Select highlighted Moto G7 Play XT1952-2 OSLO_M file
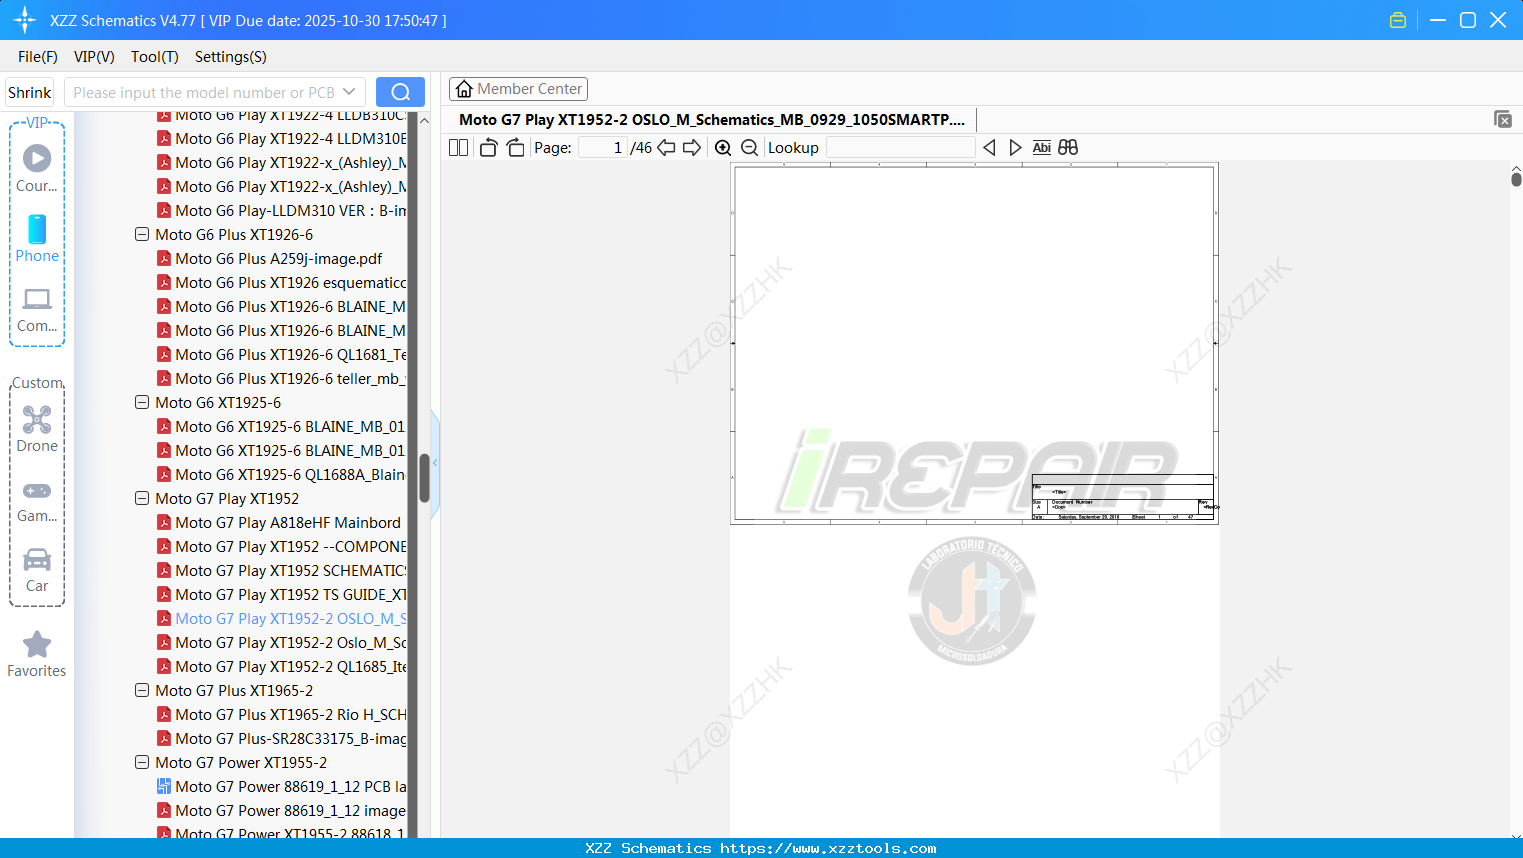 coord(282,619)
